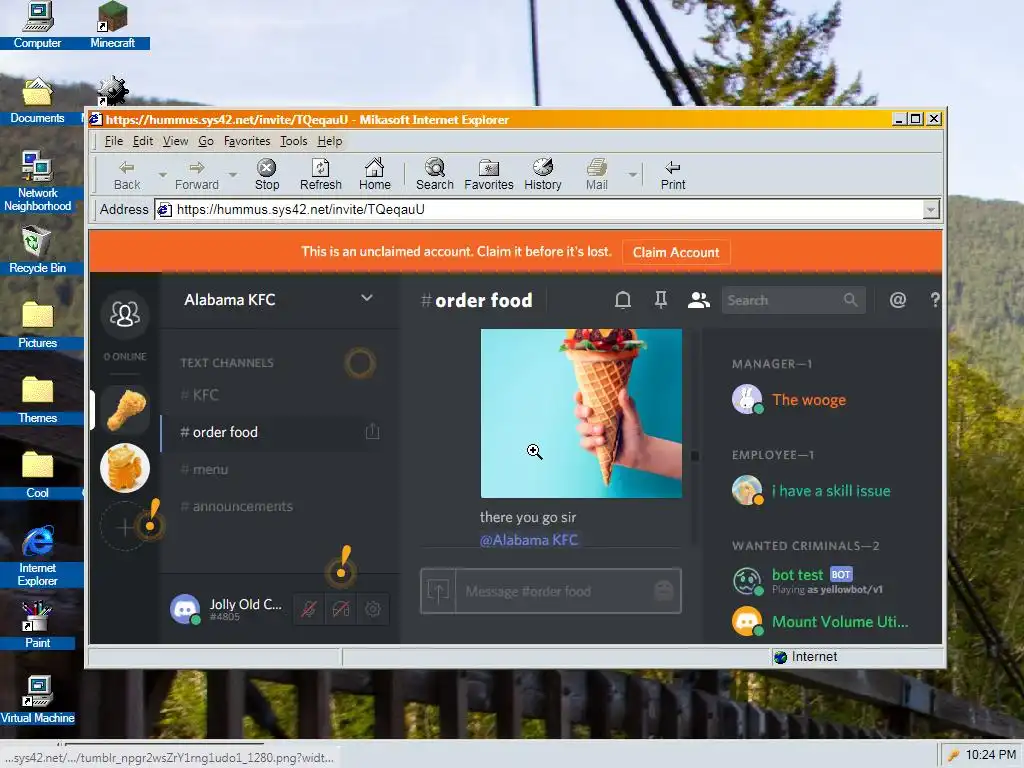Open the Tools menu
Screen dimensions: 1024x768
pyautogui.click(x=293, y=141)
